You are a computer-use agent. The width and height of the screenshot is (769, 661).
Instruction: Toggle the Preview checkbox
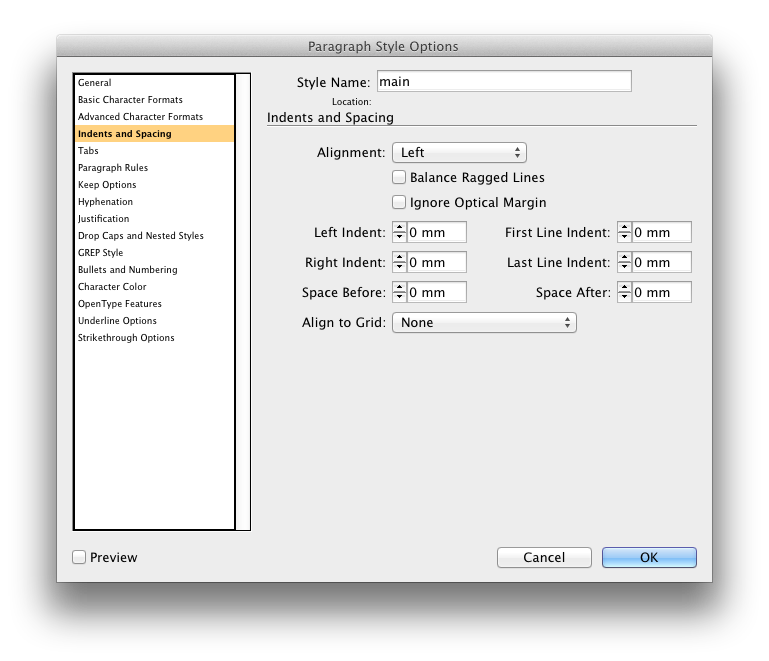(x=79, y=557)
